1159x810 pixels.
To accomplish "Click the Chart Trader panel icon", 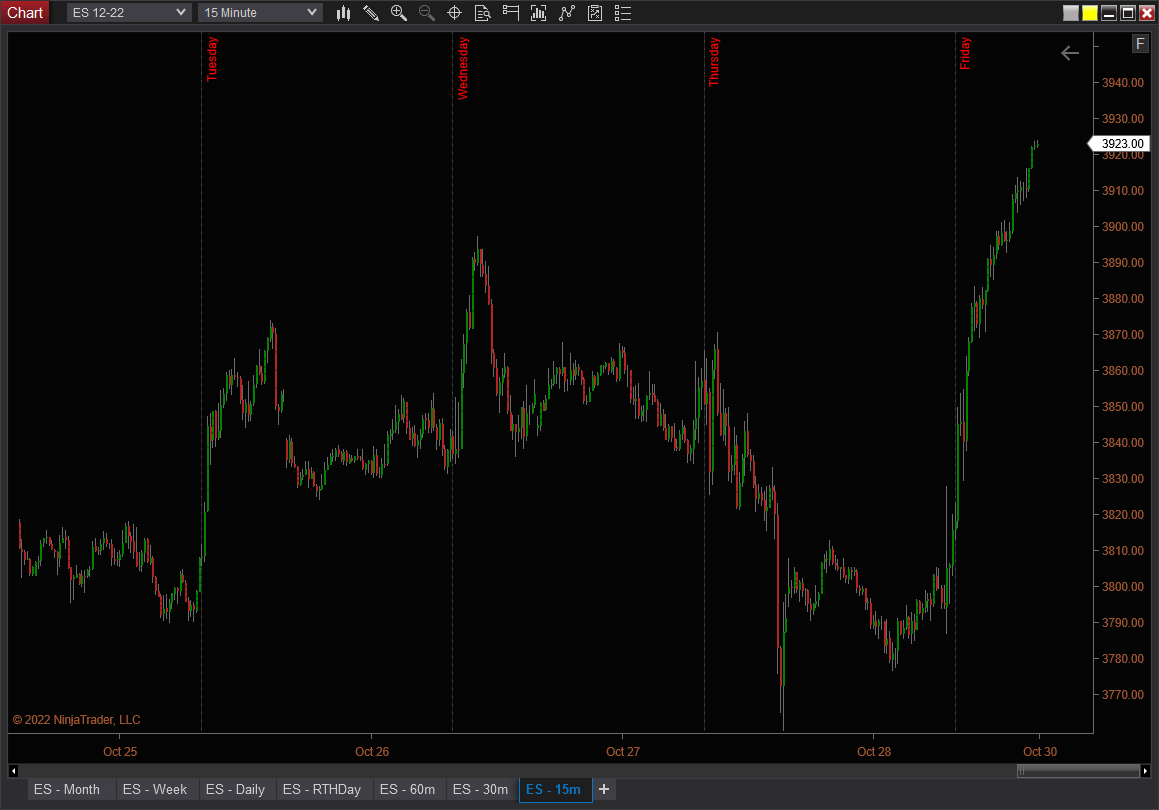I will 510,13.
